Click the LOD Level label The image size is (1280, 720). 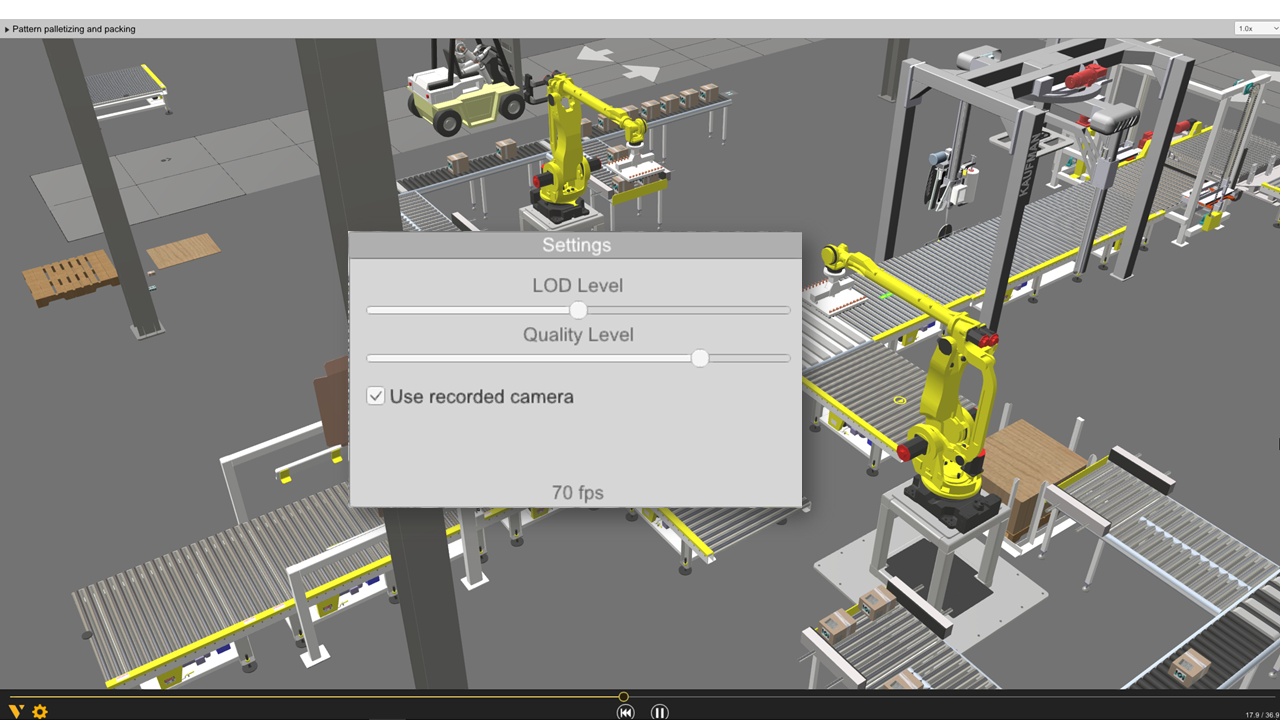point(578,285)
